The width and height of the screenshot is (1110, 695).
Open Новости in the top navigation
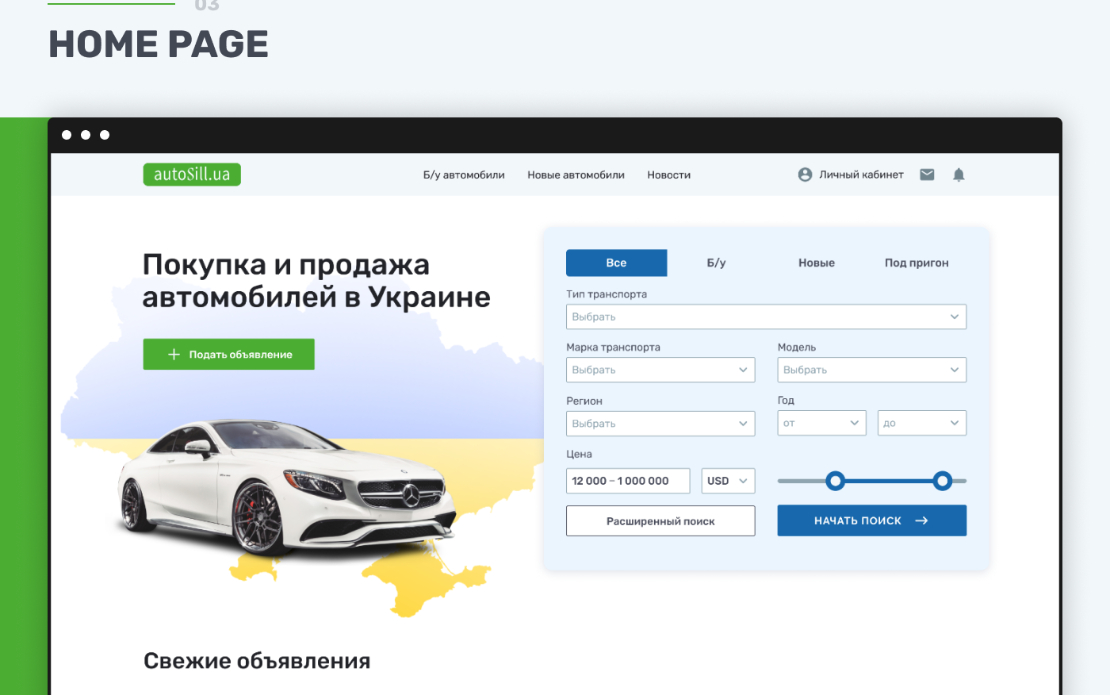(x=668, y=175)
